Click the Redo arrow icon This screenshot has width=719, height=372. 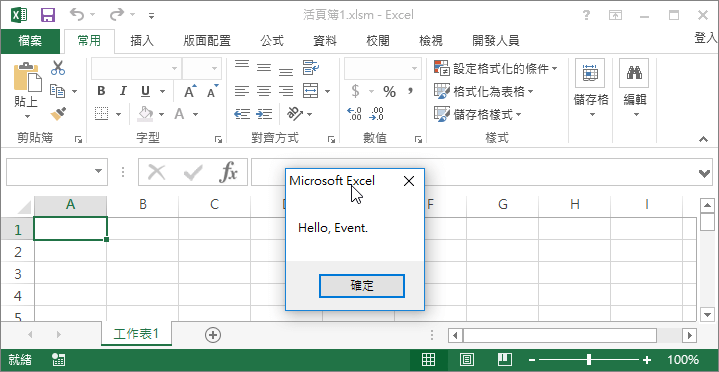pyautogui.click(x=116, y=15)
